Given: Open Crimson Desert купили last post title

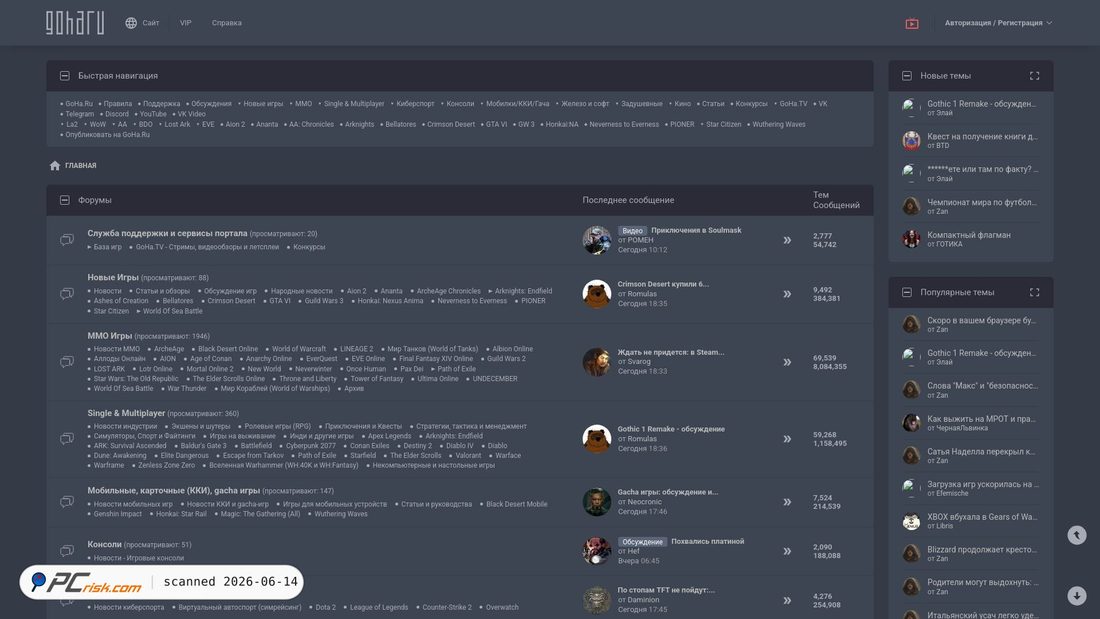Looking at the screenshot, I should point(663,284).
